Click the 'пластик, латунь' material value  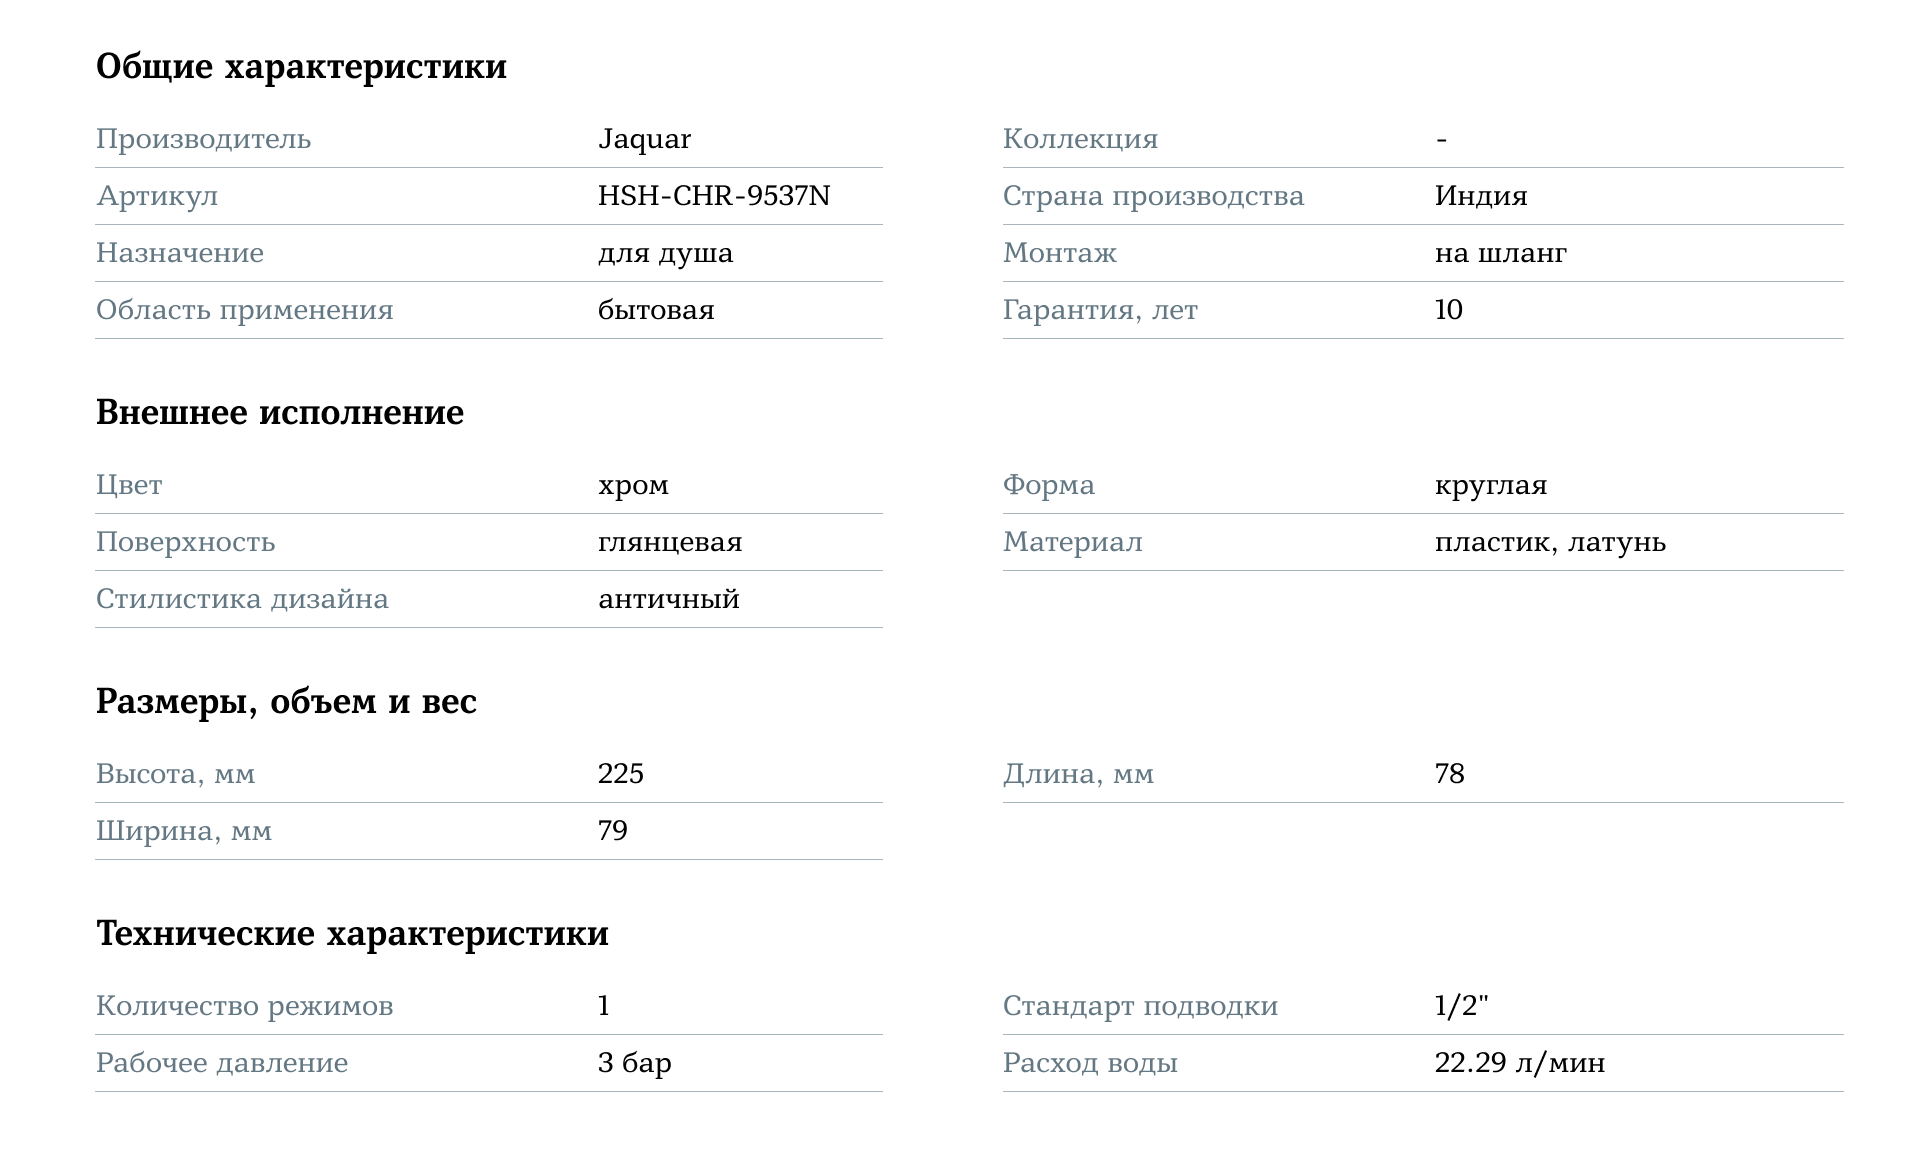[x=1550, y=542]
